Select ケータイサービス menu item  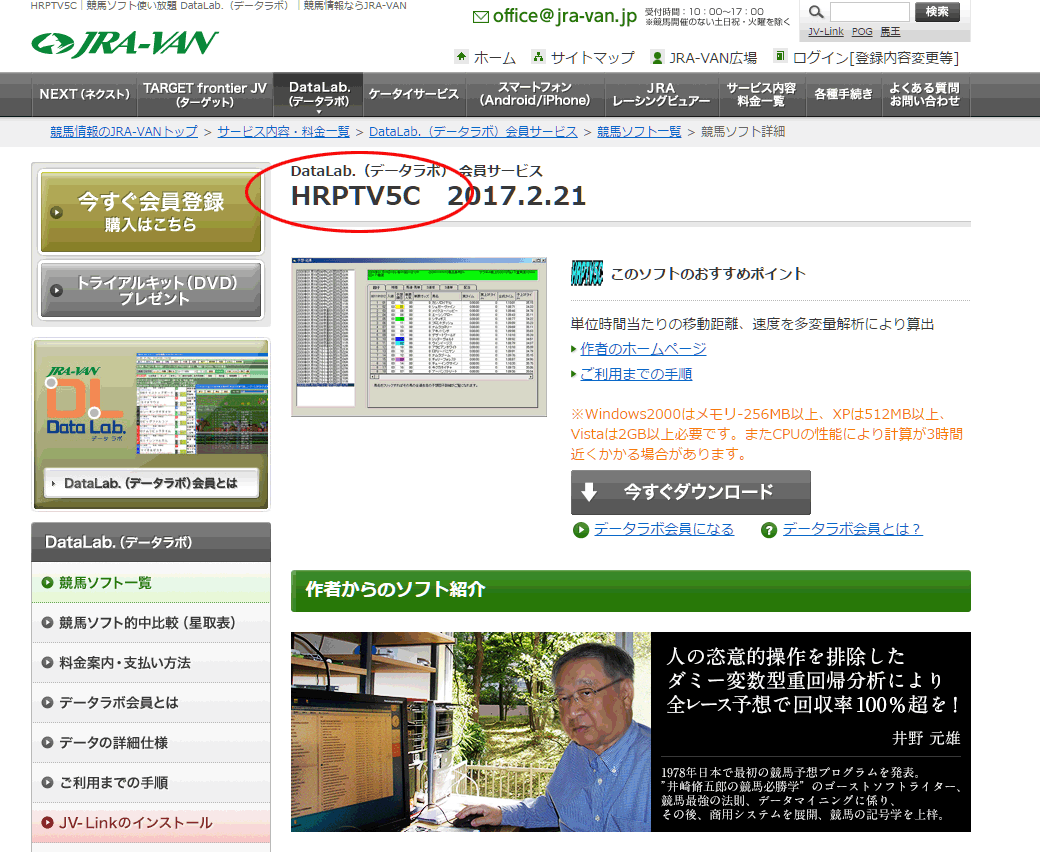coord(414,94)
